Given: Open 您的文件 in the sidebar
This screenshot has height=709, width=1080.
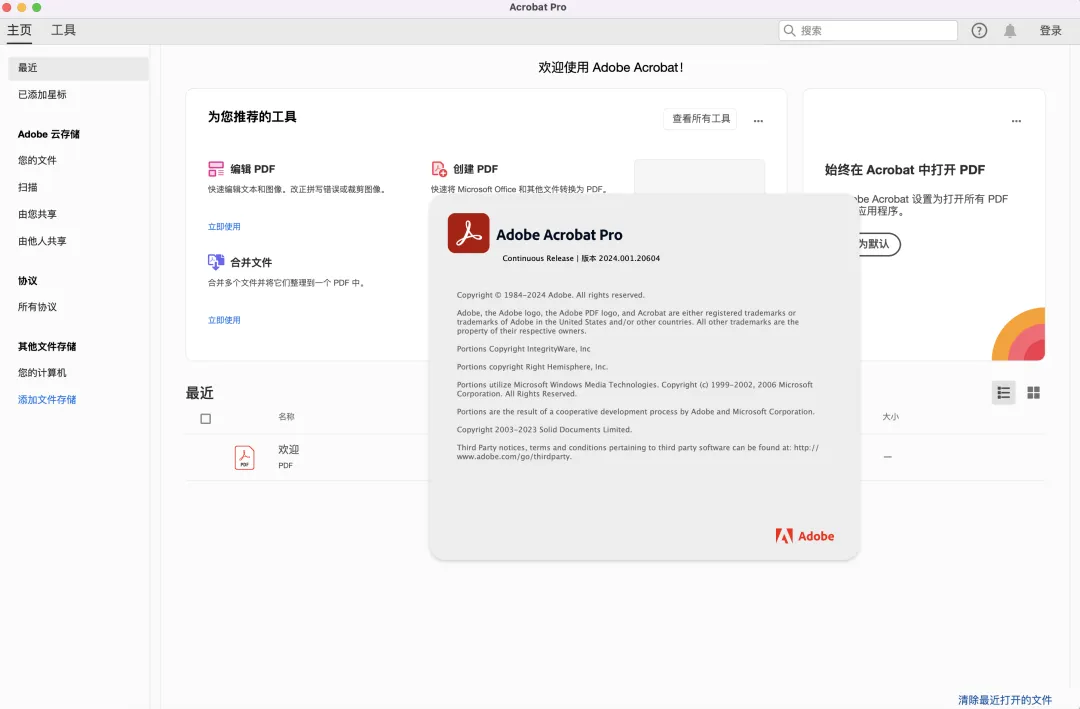Looking at the screenshot, I should pyautogui.click(x=37, y=160).
